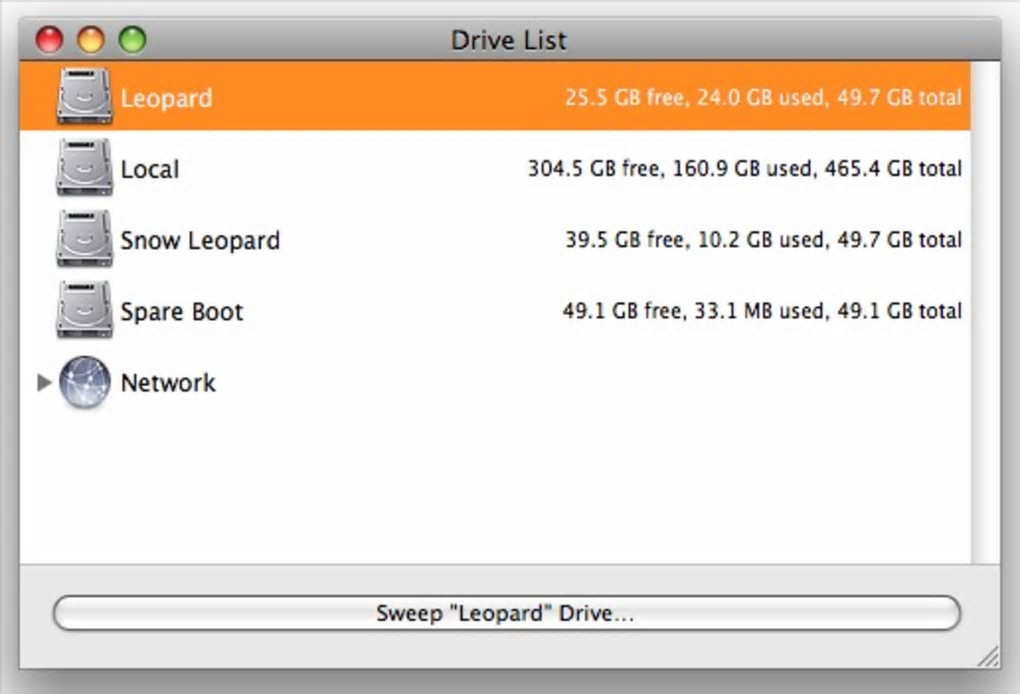Click the Leopard drive icon
1020x694 pixels.
[84, 97]
